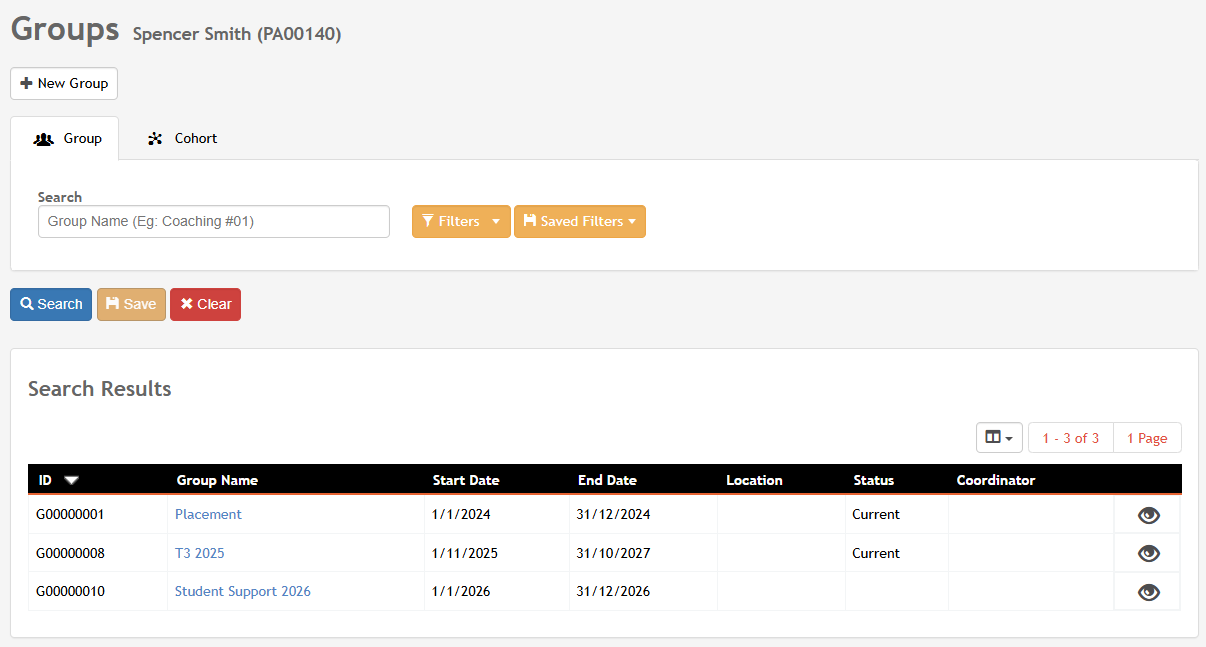Sort by Status column header
This screenshot has width=1206, height=647.
point(873,480)
